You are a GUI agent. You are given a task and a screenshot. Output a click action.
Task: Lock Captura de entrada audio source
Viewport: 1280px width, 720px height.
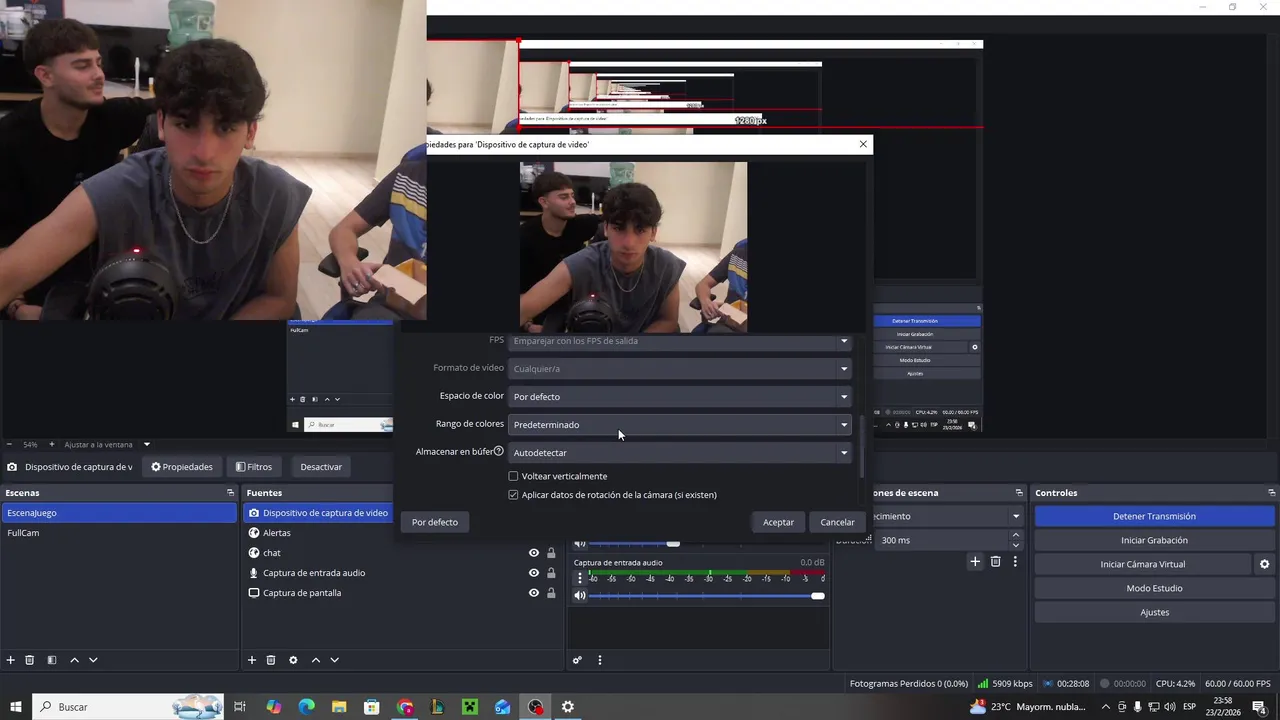pos(551,573)
